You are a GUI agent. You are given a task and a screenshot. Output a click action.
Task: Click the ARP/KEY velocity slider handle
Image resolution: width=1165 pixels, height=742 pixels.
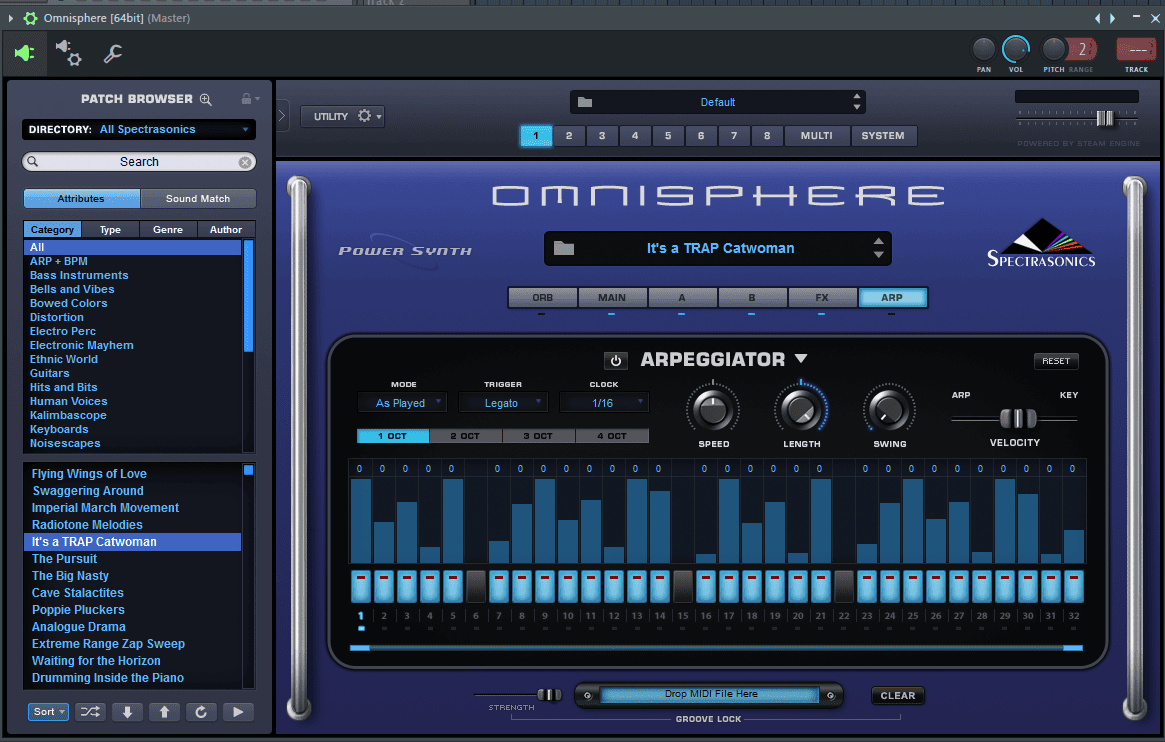click(x=1018, y=419)
